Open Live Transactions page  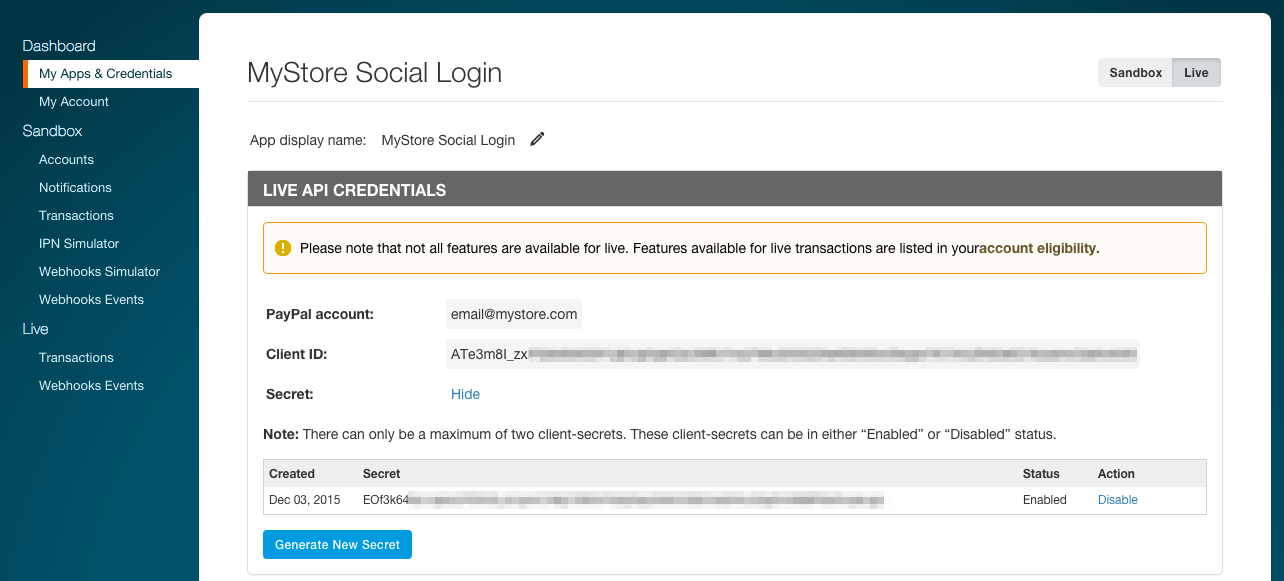[76, 358]
